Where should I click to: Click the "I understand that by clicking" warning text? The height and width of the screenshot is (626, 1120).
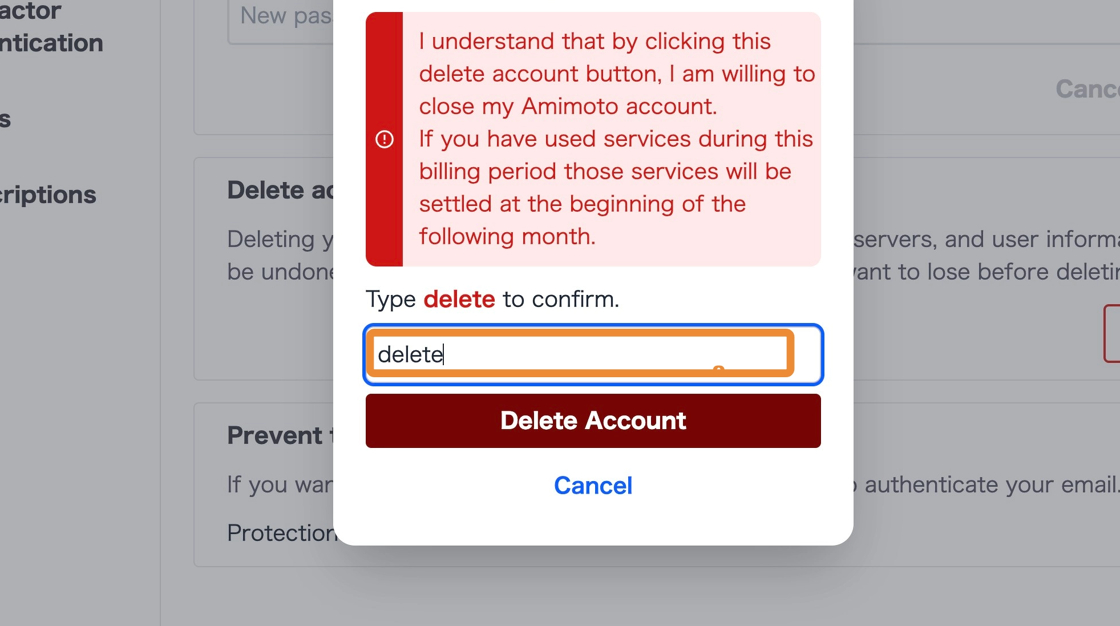point(595,42)
